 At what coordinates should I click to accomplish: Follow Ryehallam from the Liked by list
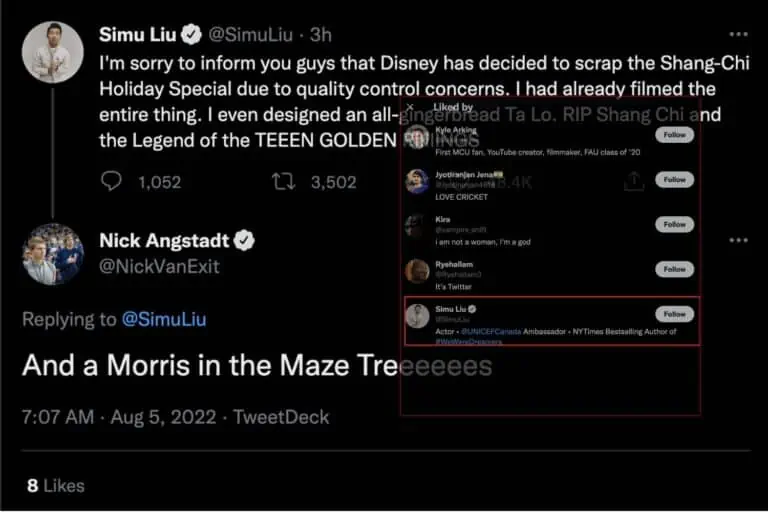pos(674,270)
